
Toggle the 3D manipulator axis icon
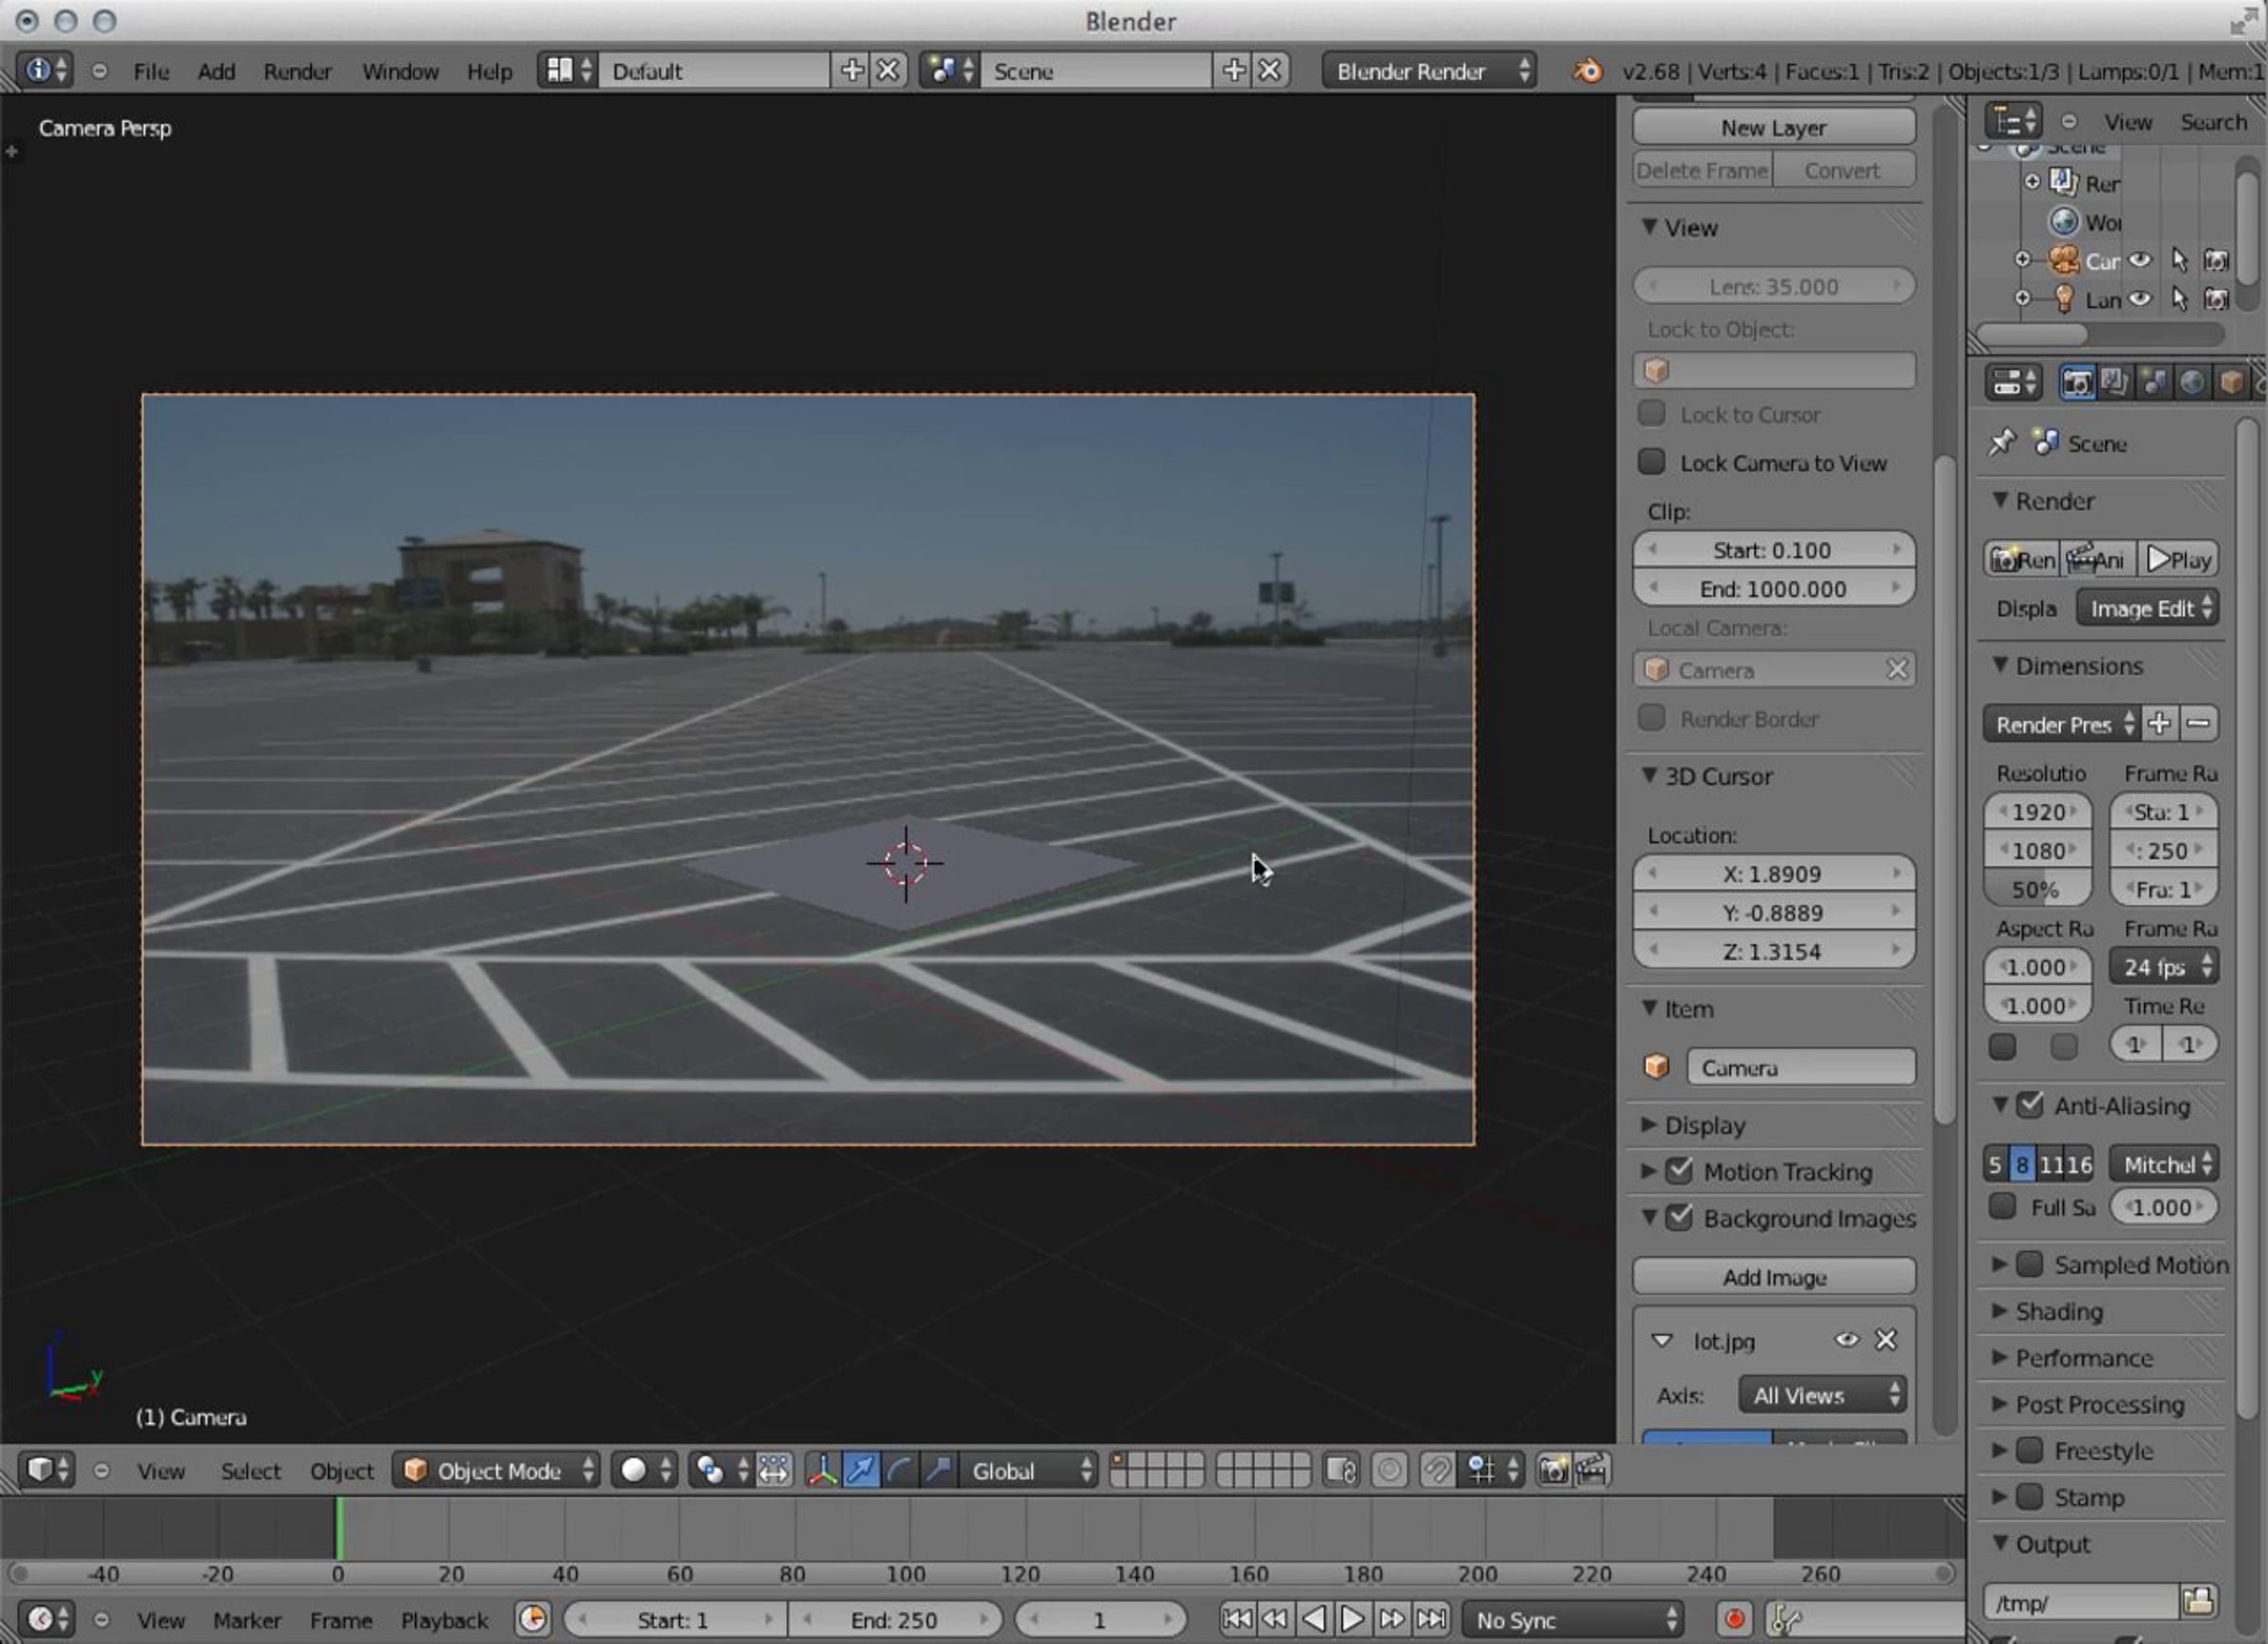coord(822,1470)
